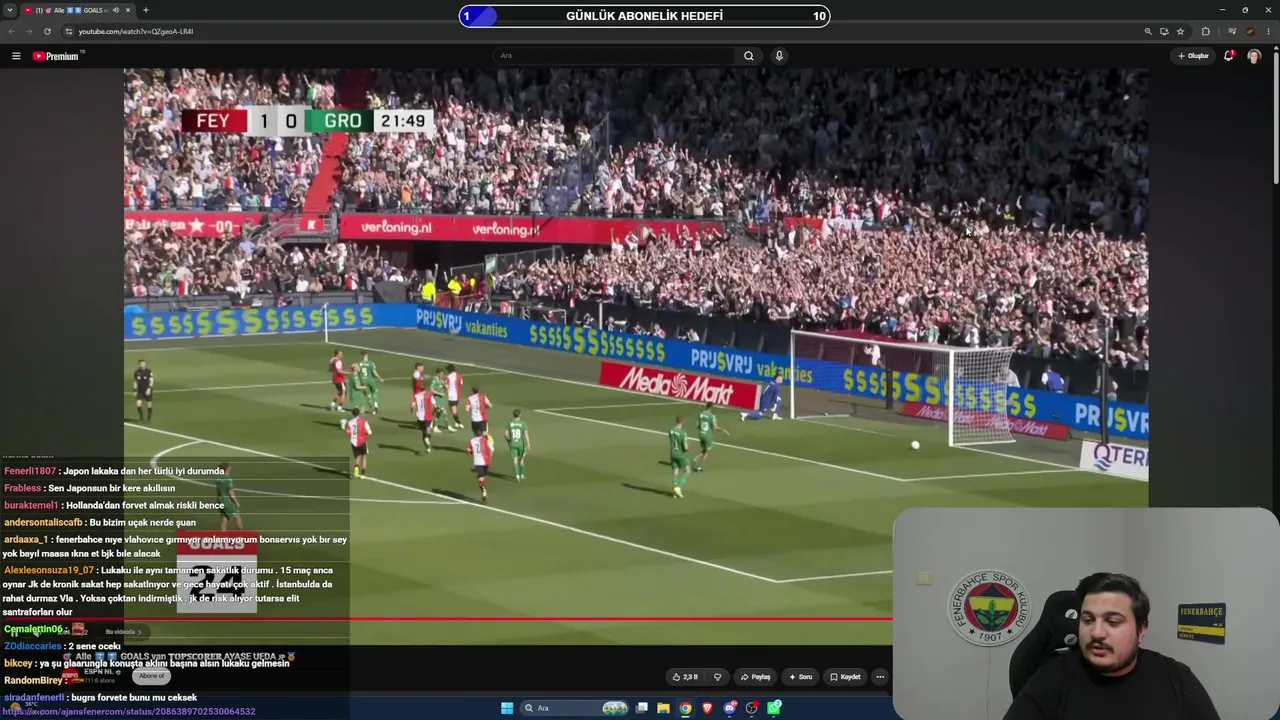The image size is (1280, 720).
Task: Click chat username 'ZOdiaccaries'
Action: 33,646
